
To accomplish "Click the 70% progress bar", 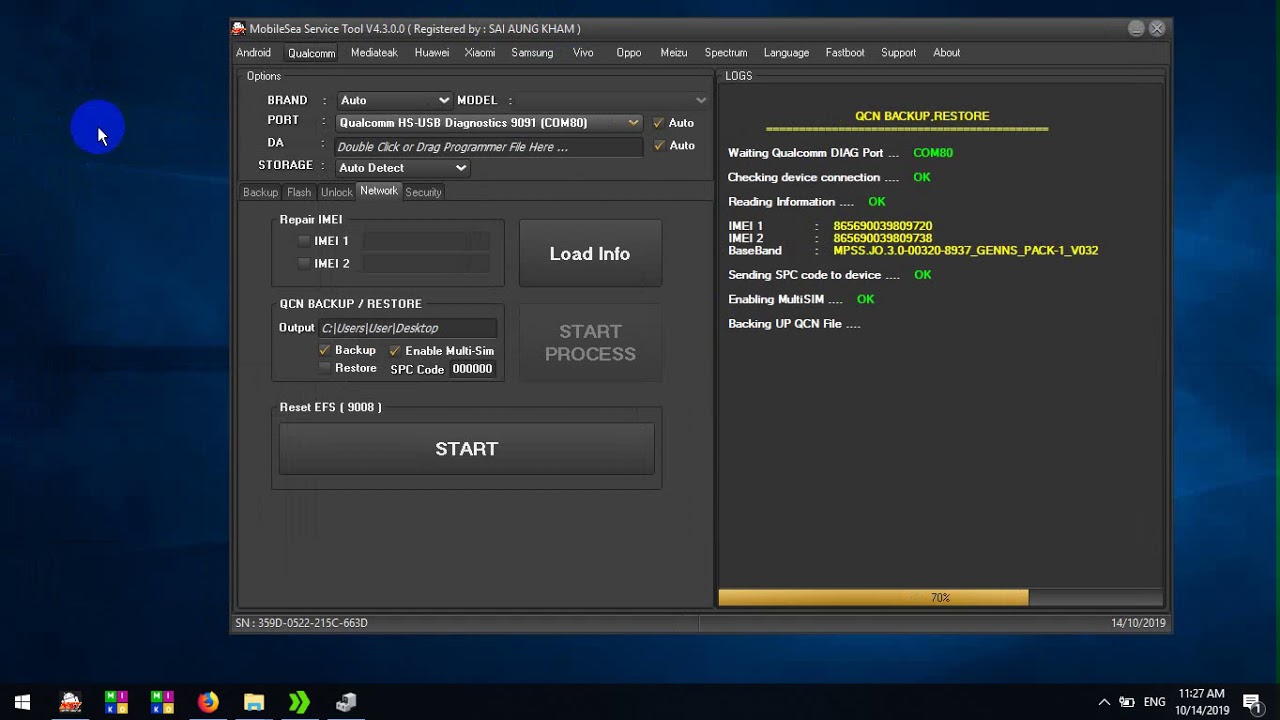I will coord(941,598).
